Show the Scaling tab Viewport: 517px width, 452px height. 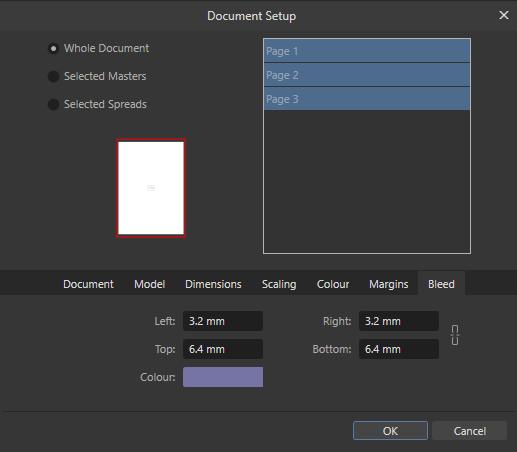(x=279, y=284)
